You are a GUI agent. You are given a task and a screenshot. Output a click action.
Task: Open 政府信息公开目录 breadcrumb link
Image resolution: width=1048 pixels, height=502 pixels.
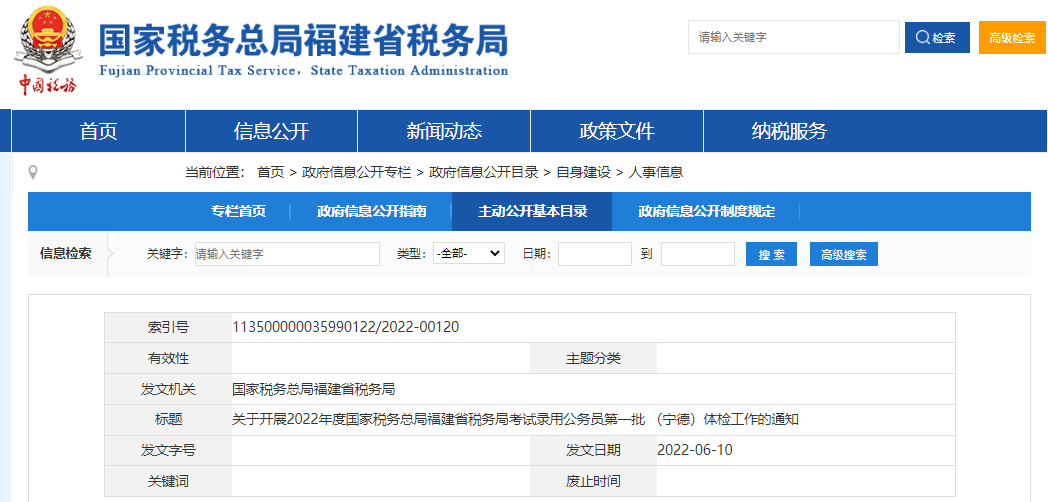pos(484,172)
